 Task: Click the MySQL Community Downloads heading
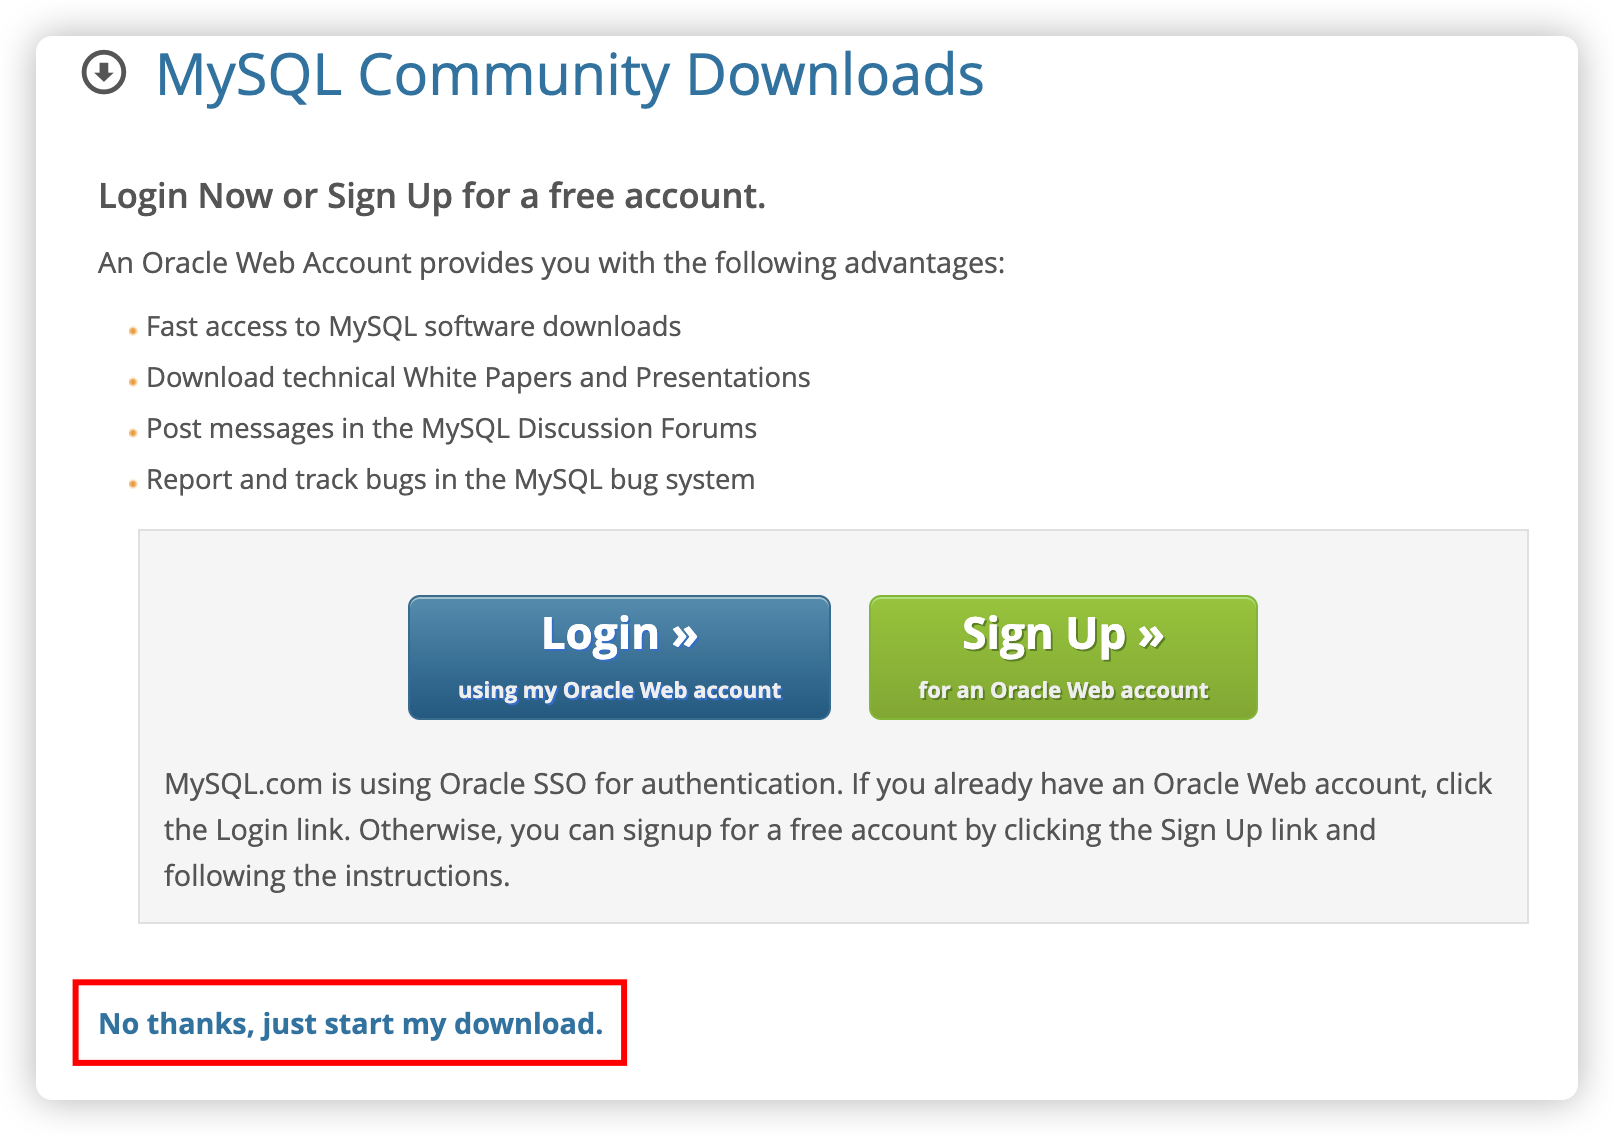pos(570,75)
